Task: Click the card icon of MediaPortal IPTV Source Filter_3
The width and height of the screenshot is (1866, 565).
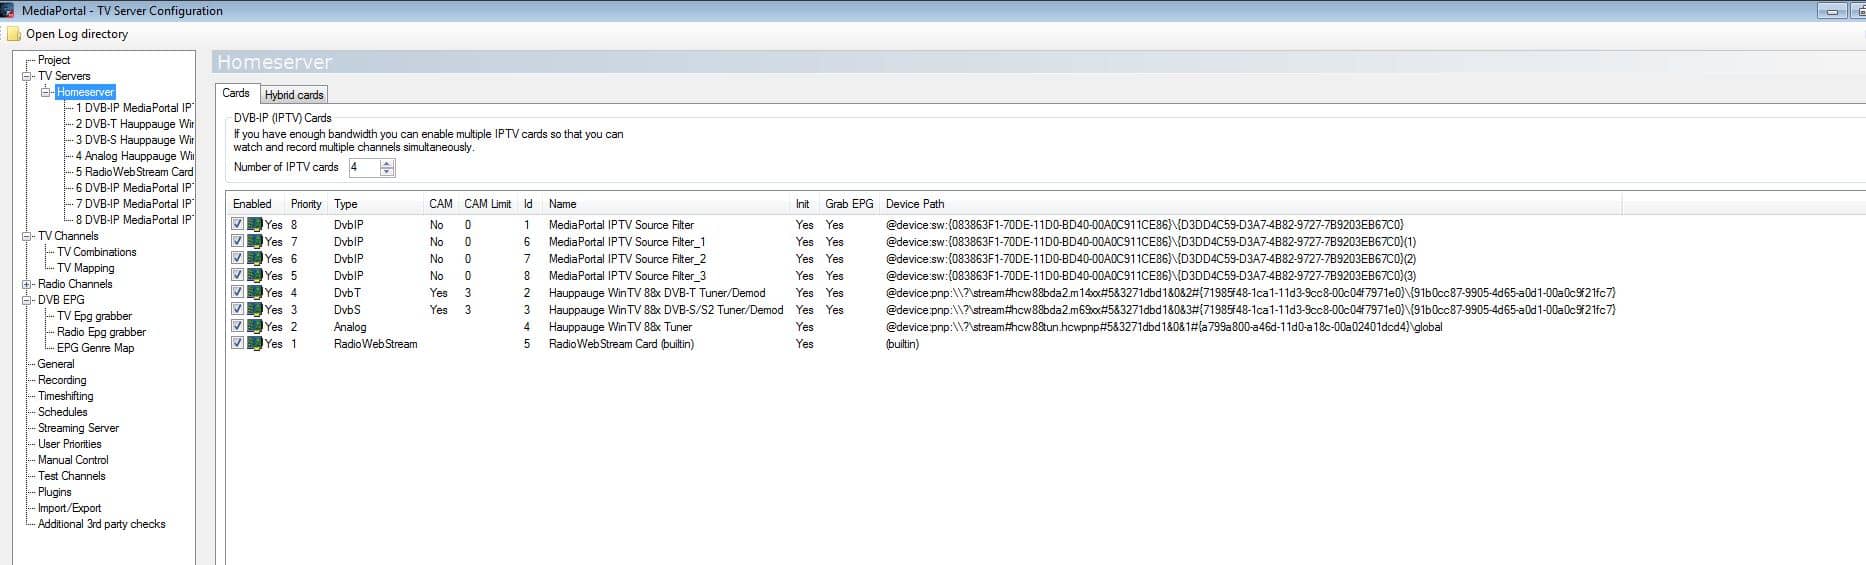Action: [x=255, y=276]
